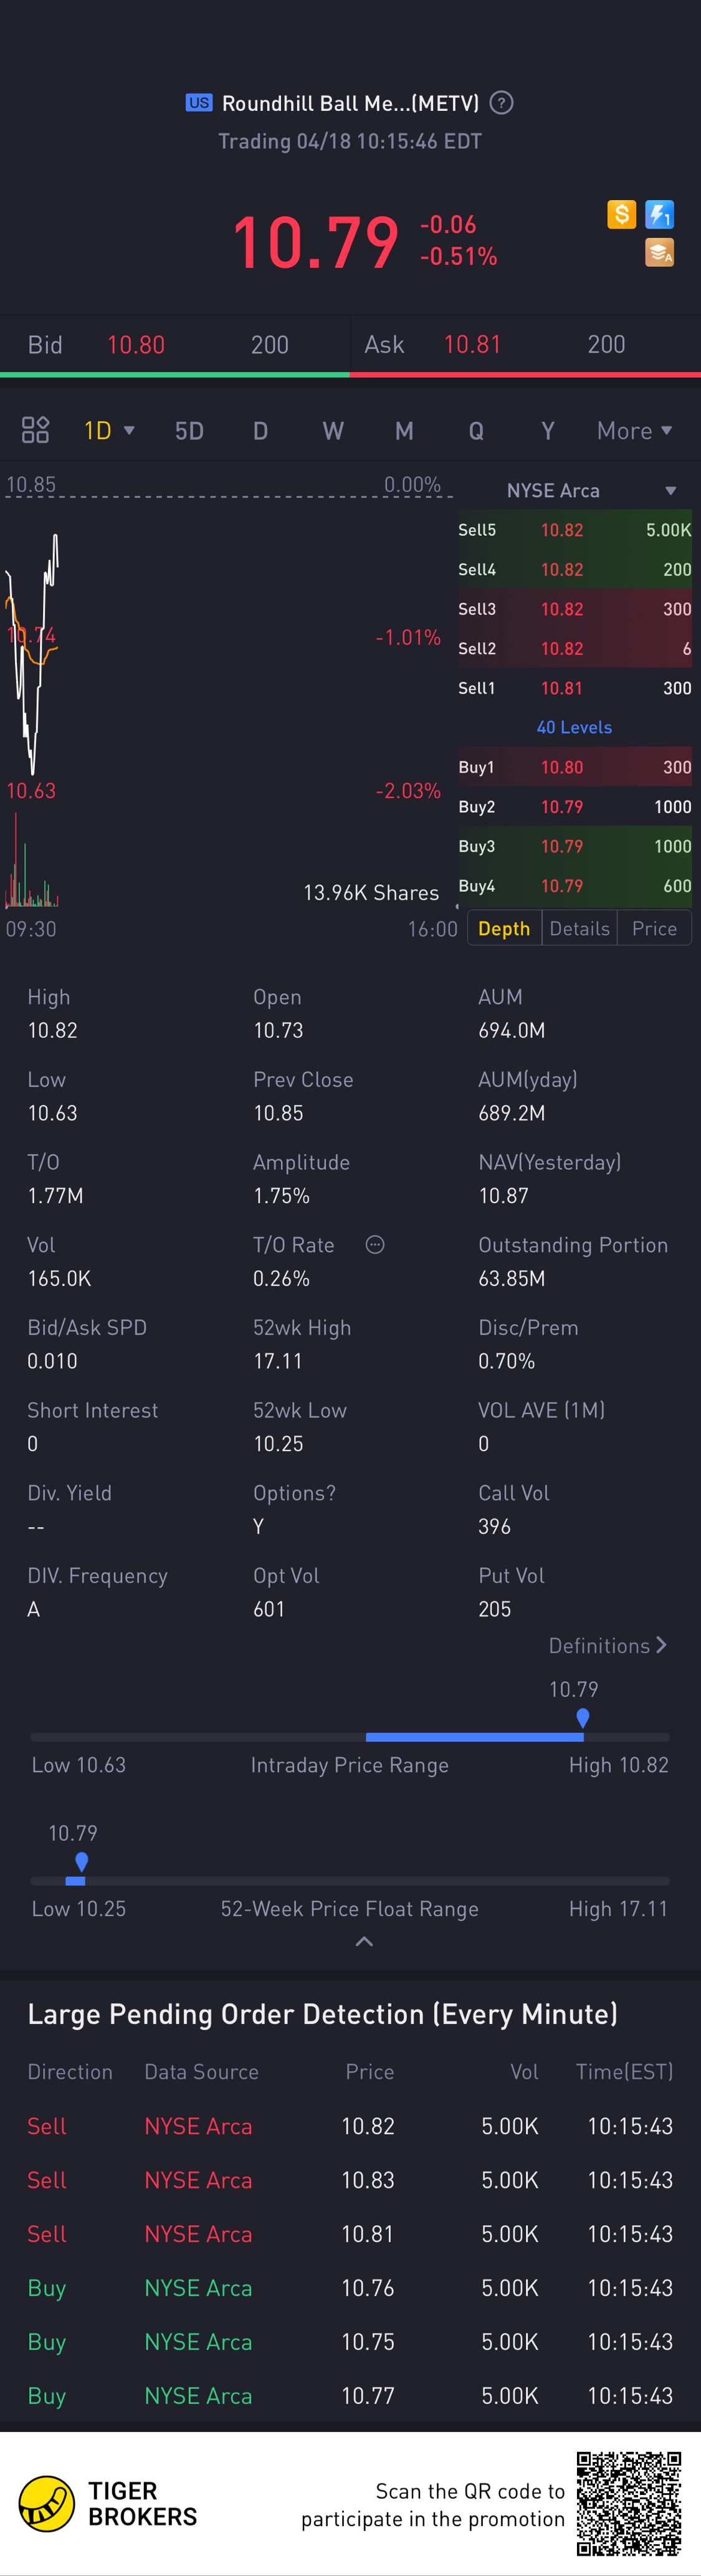Click the Intraday Price Range marker at 10.79
Screen dimensions: 701x2576
[583, 1718]
